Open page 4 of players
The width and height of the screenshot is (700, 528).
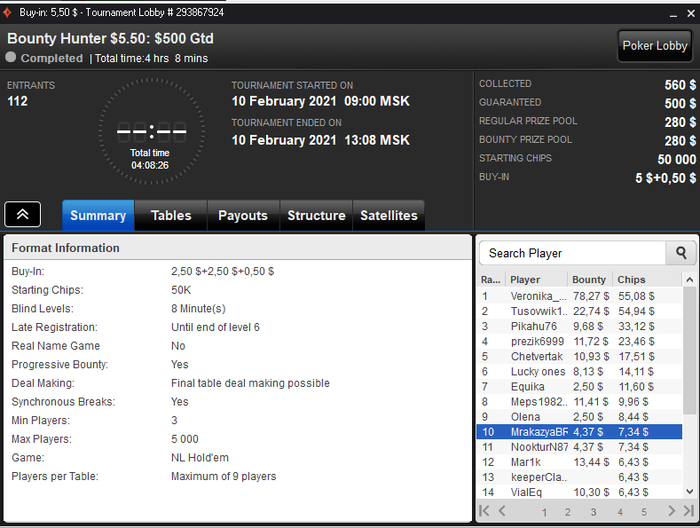pyautogui.click(x=620, y=512)
